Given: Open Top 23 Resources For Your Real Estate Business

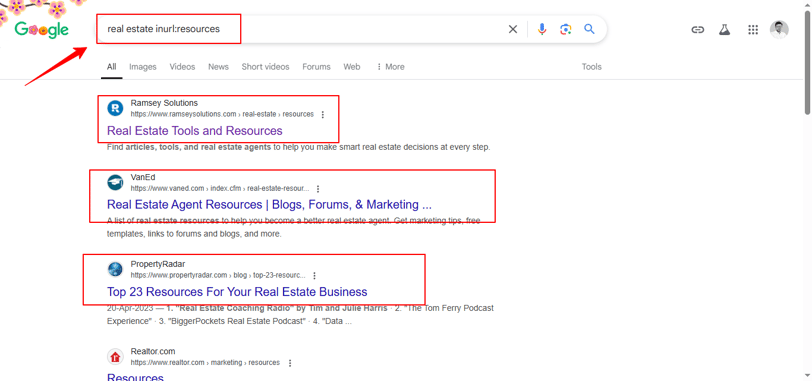Looking at the screenshot, I should (x=237, y=291).
